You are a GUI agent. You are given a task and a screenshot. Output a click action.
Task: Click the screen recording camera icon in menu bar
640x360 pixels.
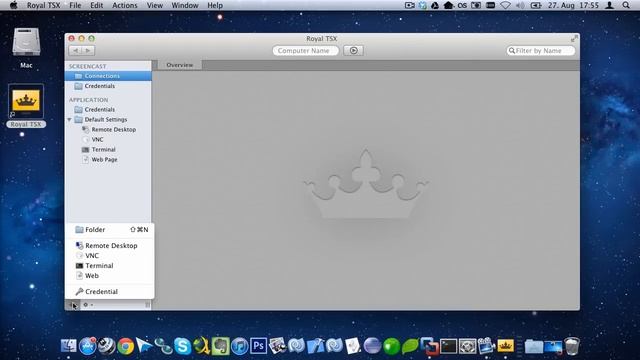[x=409, y=5]
